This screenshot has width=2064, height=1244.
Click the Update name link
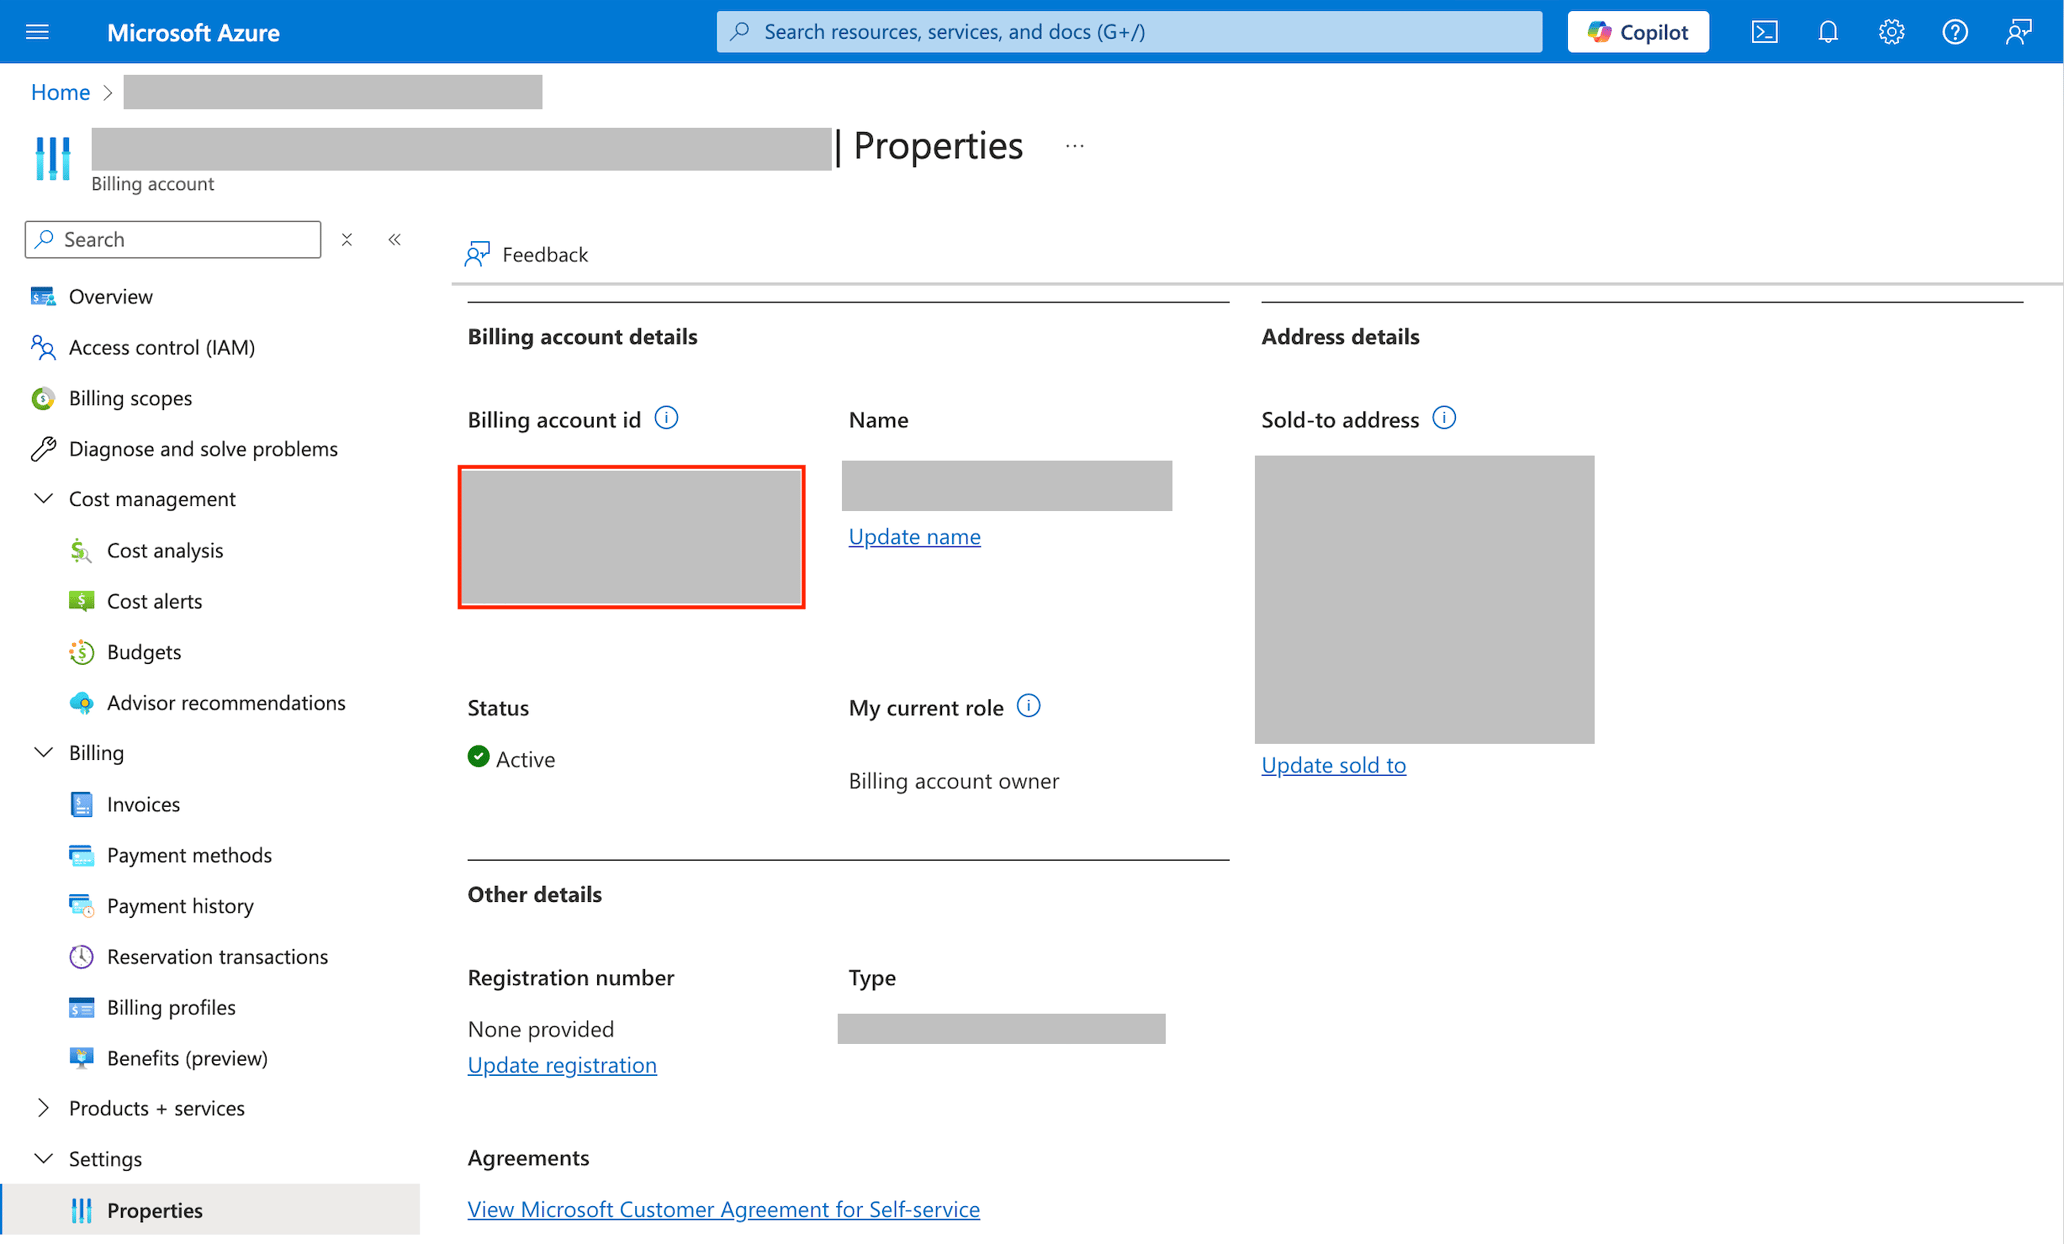click(913, 536)
